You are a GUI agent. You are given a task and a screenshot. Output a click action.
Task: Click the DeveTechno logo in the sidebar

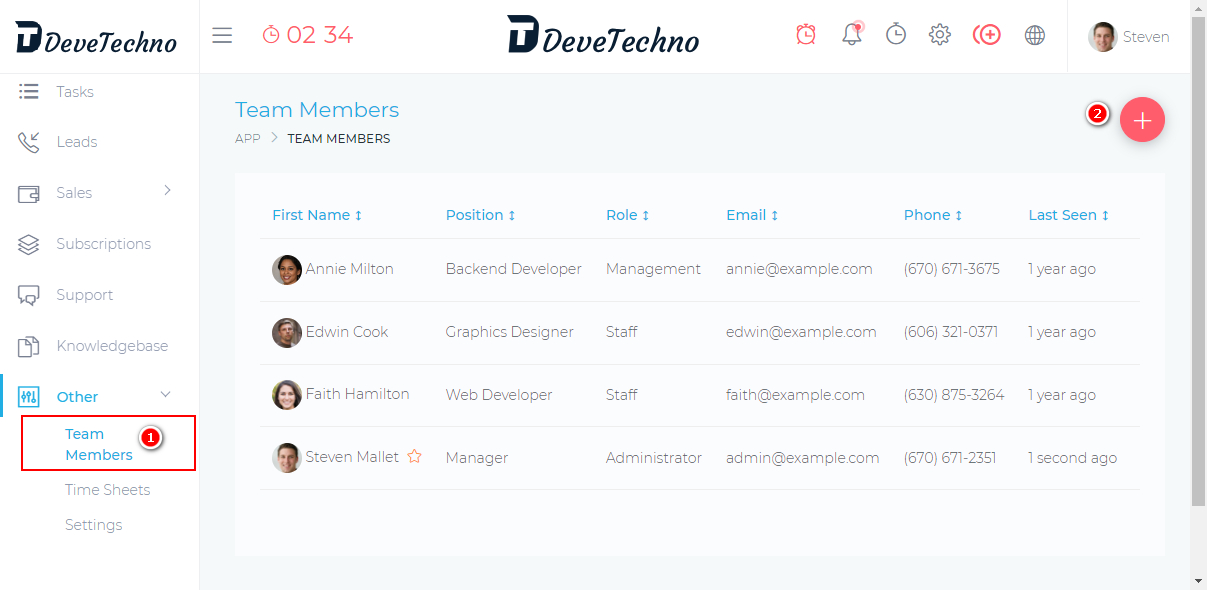click(x=96, y=38)
